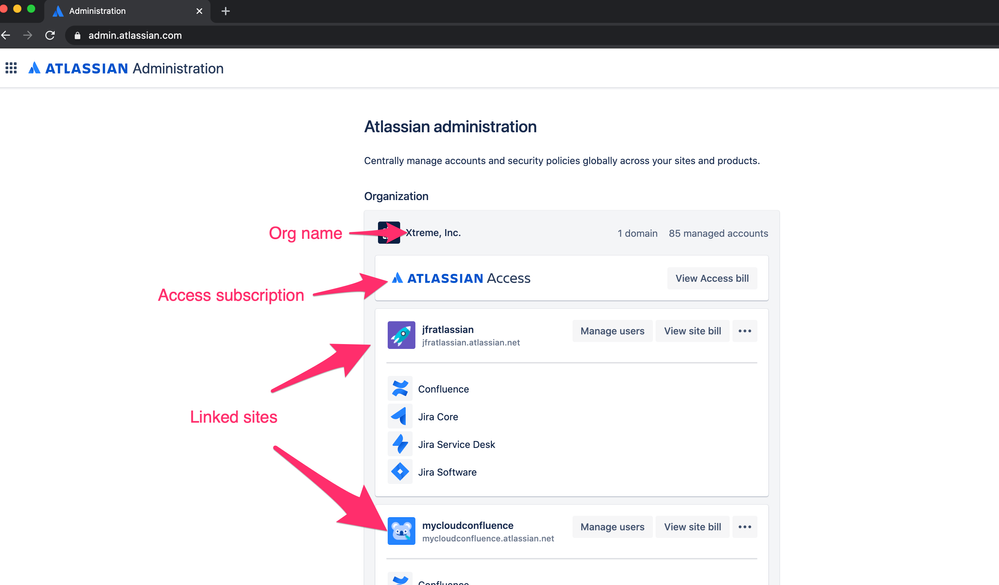The width and height of the screenshot is (999, 585).
Task: Open View Access bill
Action: (x=712, y=278)
